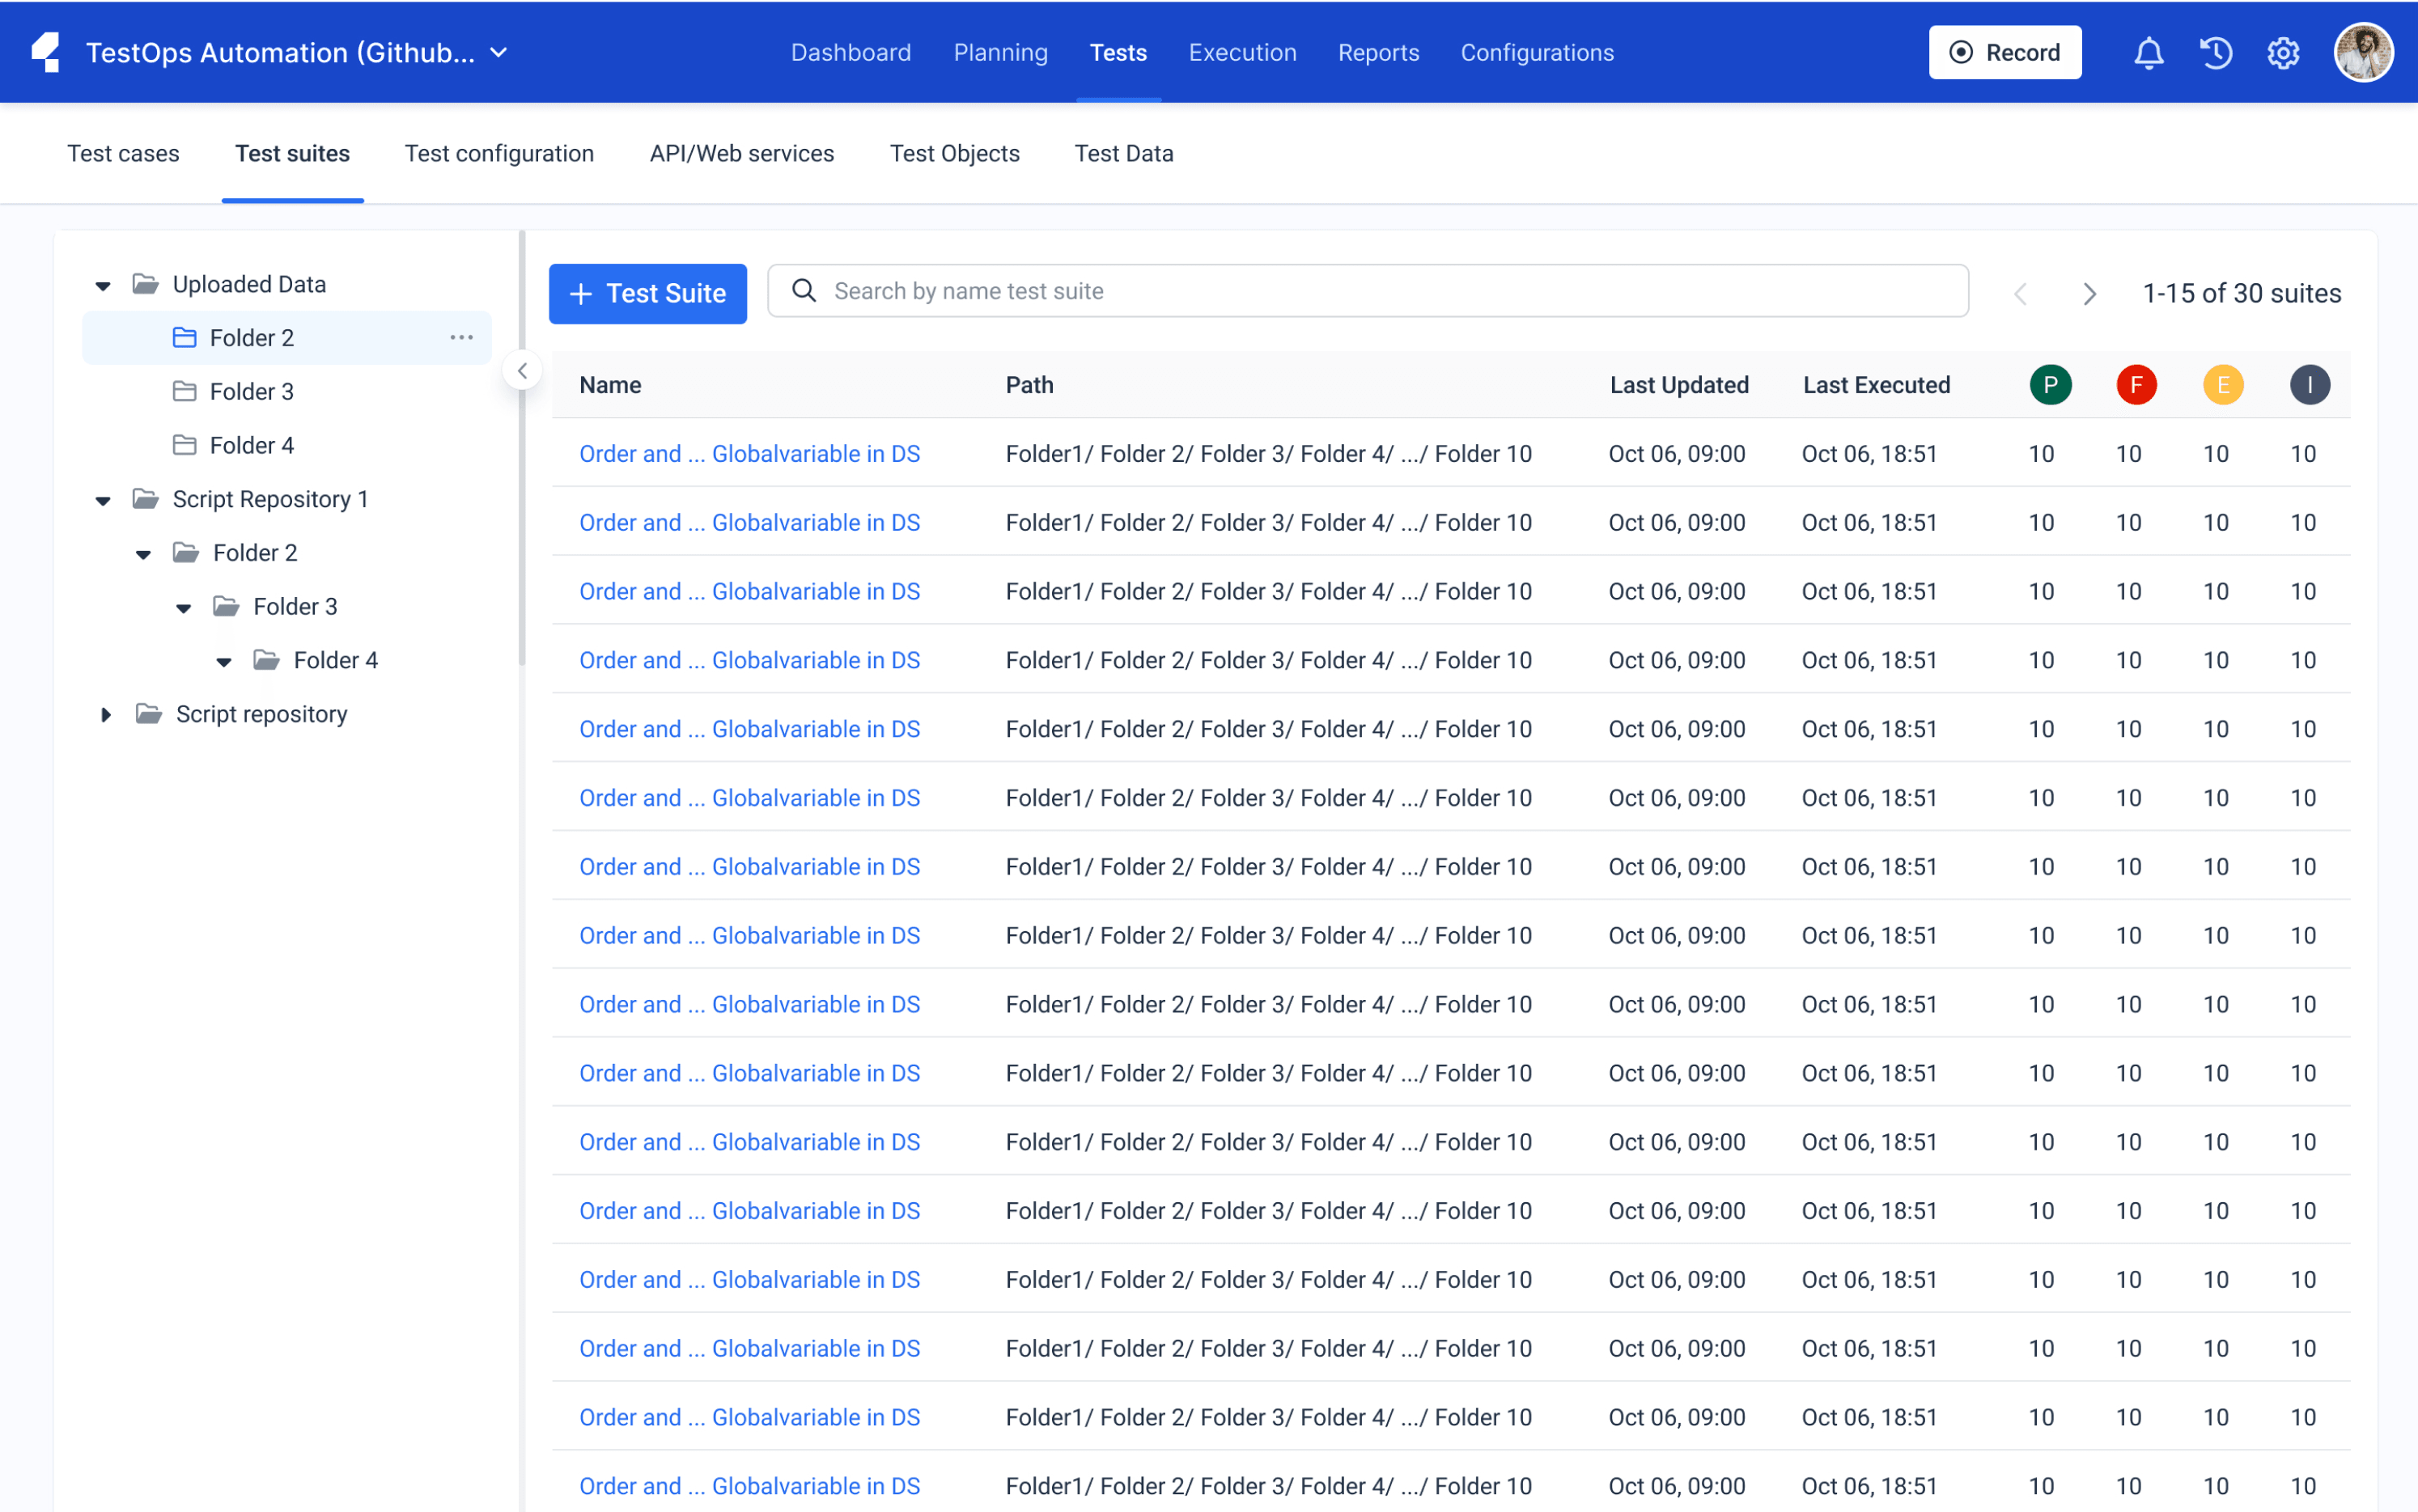
Task: Sort by the Last Updated column header
Action: pyautogui.click(x=1679, y=385)
